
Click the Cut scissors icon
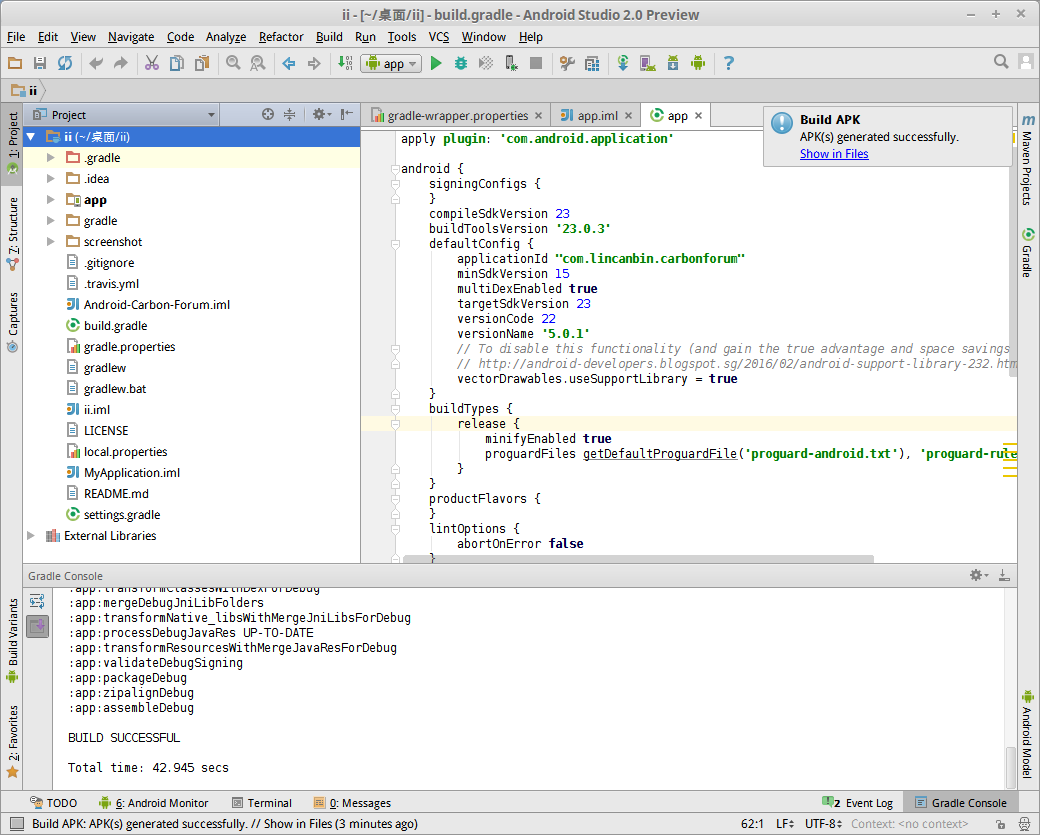[x=152, y=63]
